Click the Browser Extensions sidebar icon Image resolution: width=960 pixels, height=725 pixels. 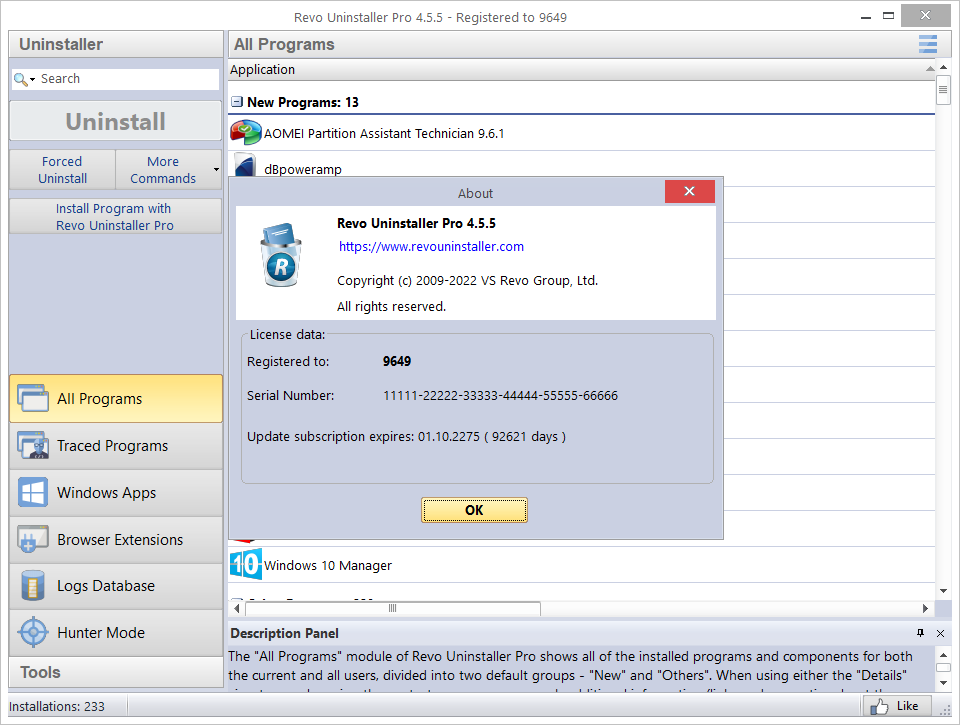click(x=33, y=539)
